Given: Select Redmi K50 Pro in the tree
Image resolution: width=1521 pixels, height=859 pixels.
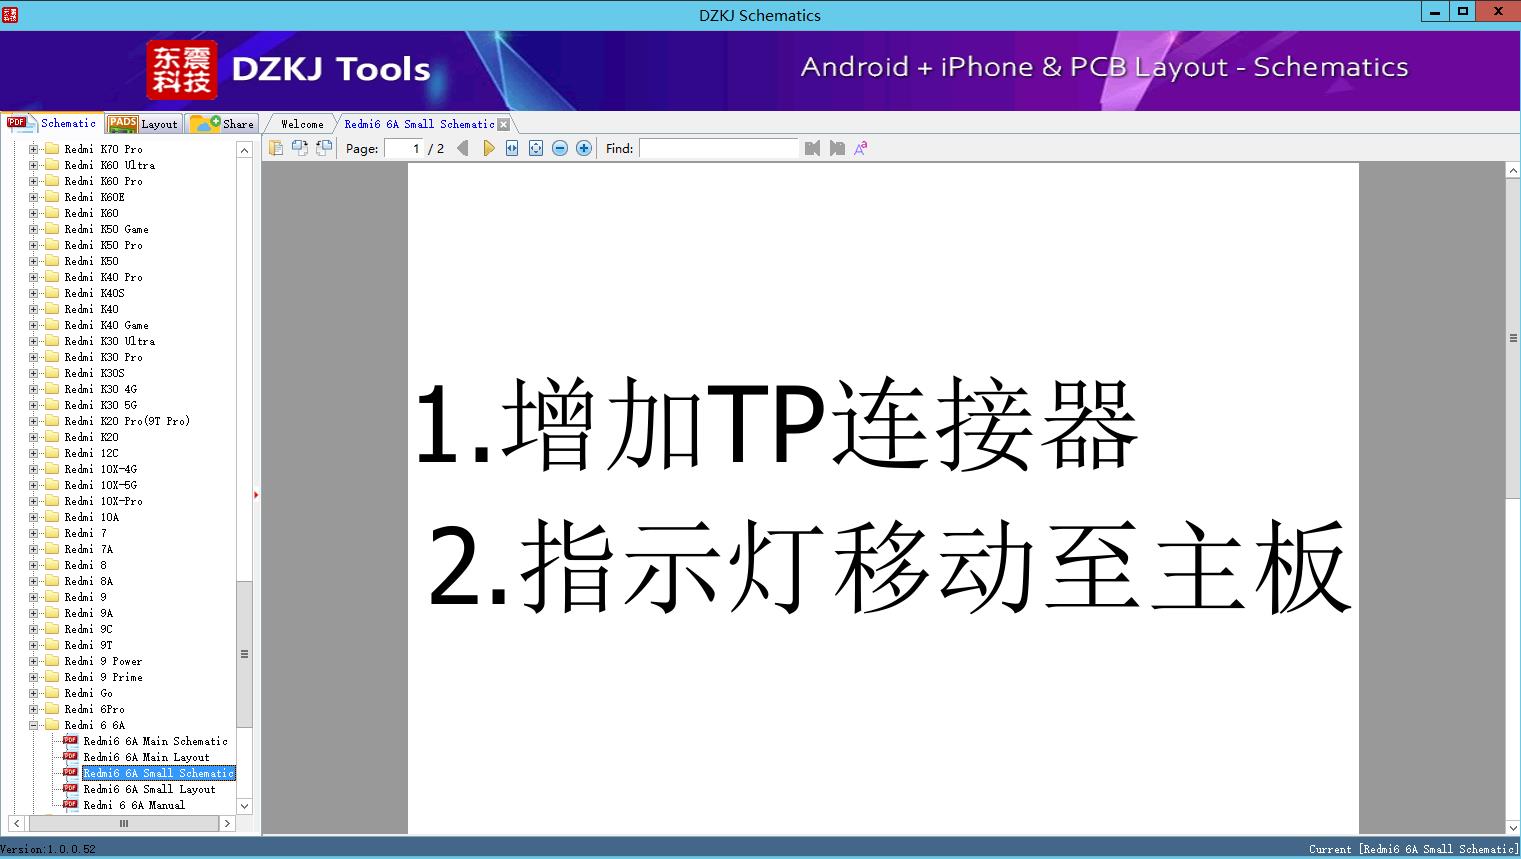Looking at the screenshot, I should coord(104,245).
